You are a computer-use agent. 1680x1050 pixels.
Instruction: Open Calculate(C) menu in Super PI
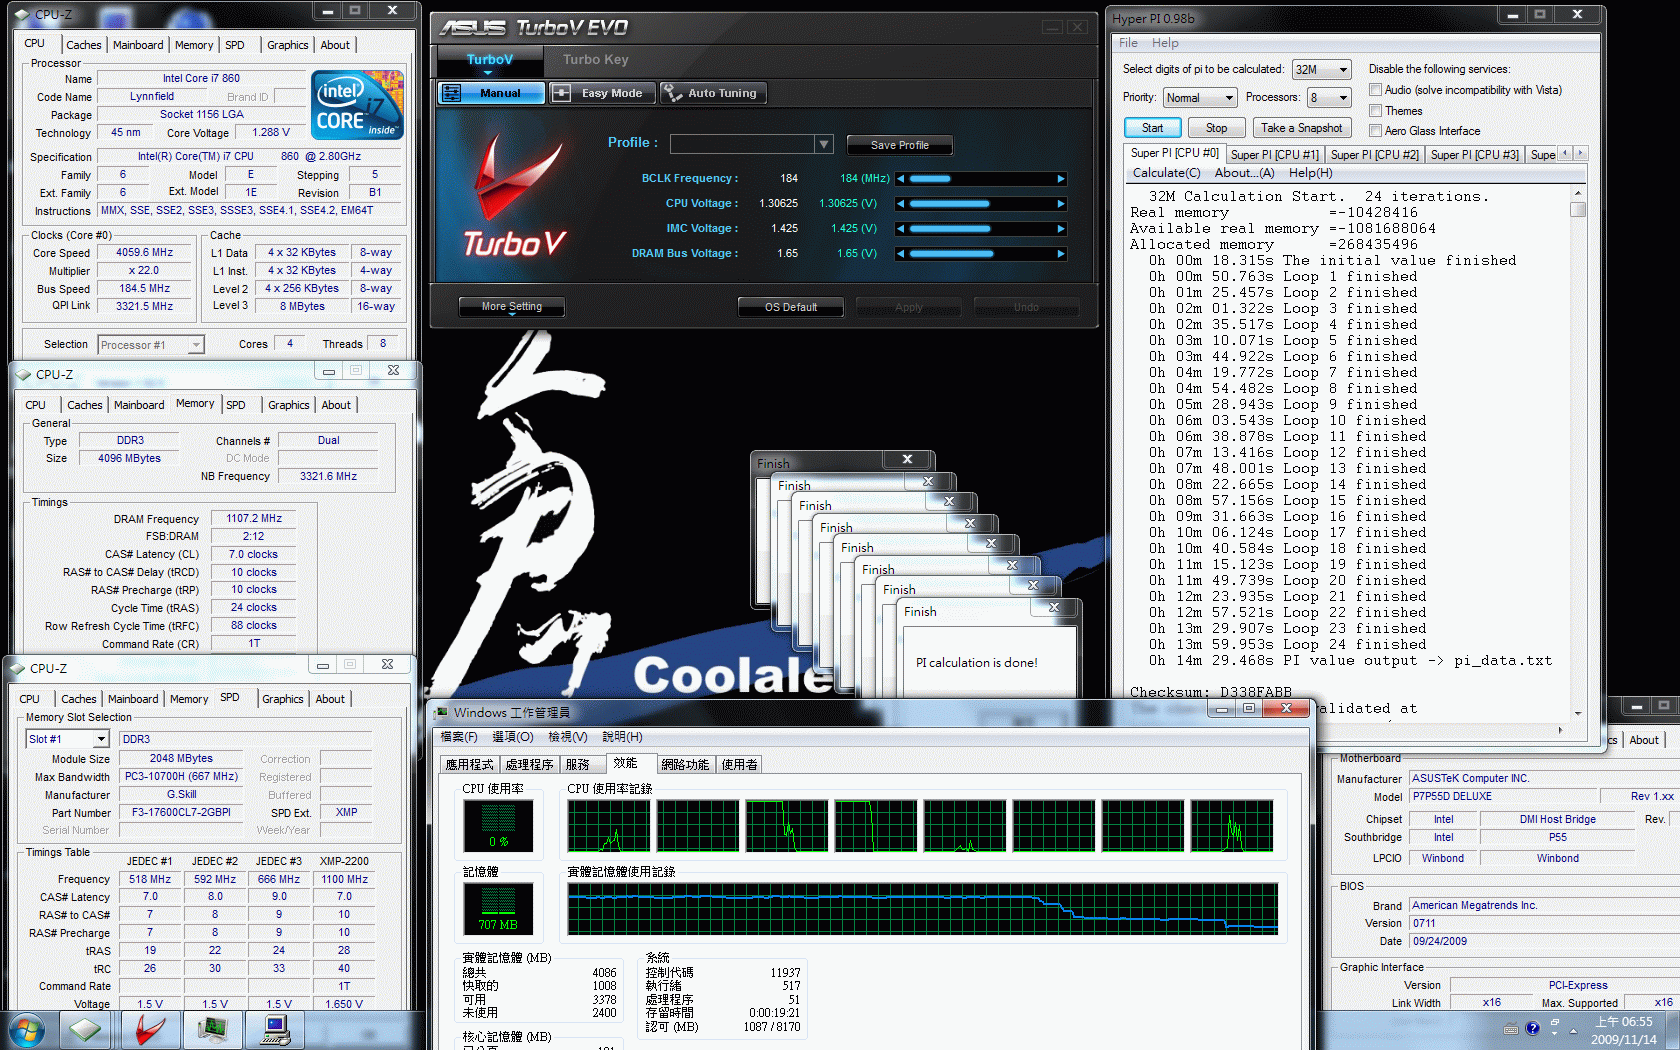coord(1166,173)
